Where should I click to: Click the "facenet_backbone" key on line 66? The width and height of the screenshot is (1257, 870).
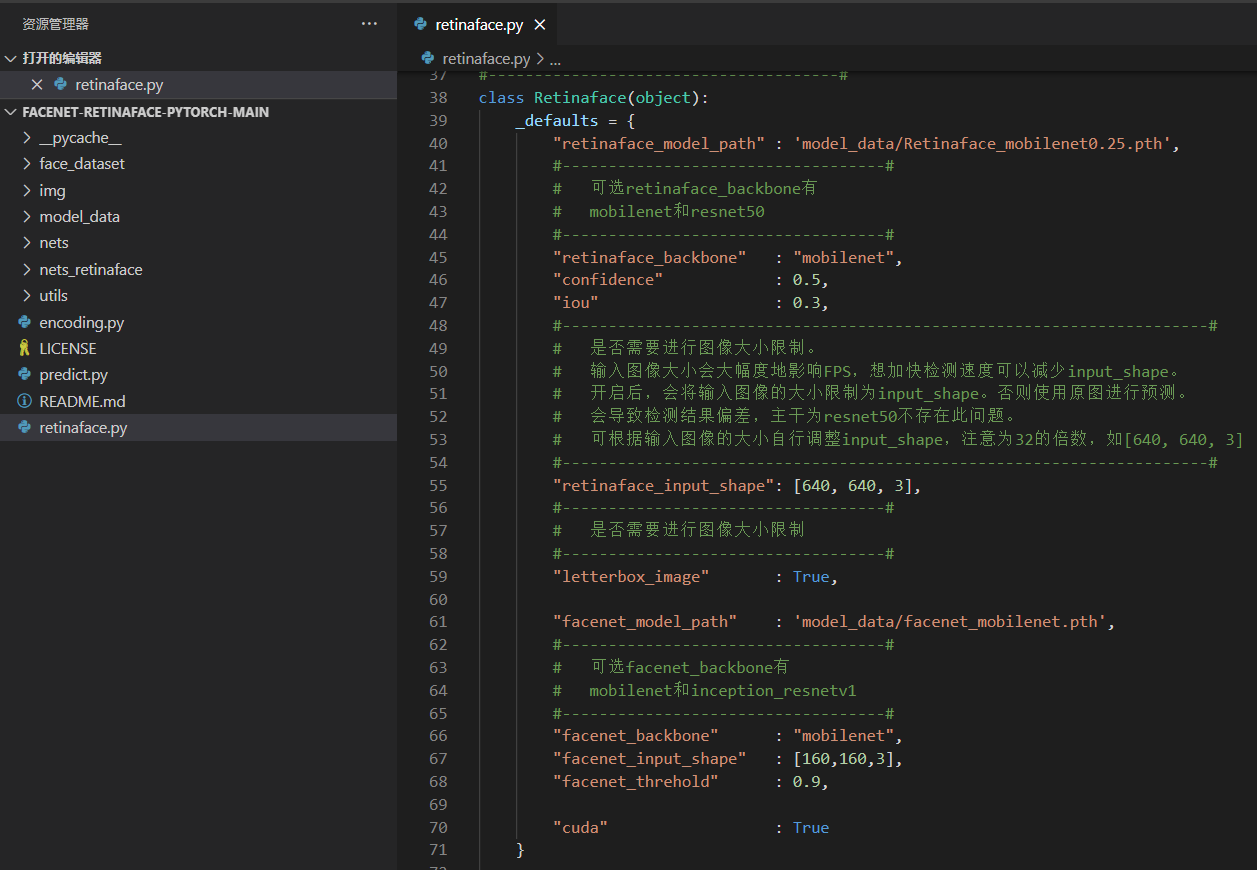636,736
